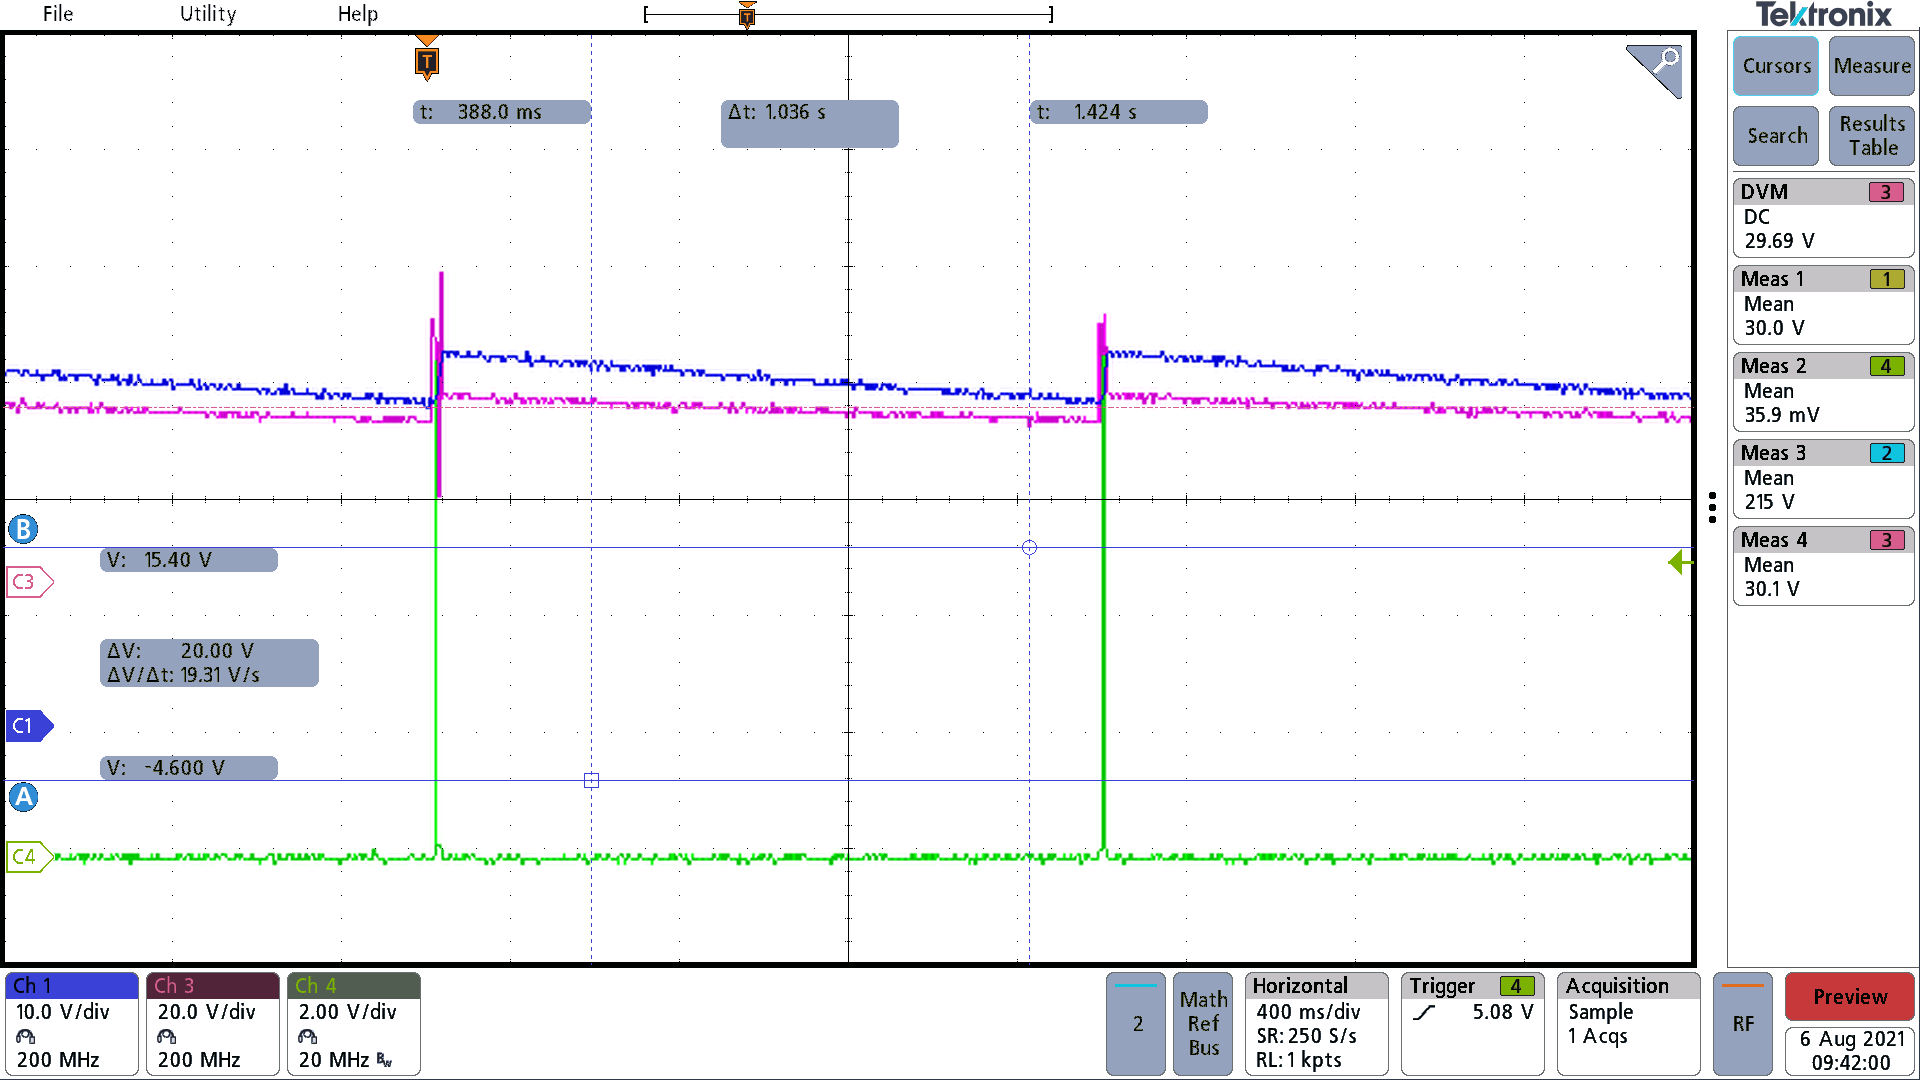The height and width of the screenshot is (1080, 1920).
Task: Toggle the Ch 3 channel badge
Action: tap(212, 1023)
